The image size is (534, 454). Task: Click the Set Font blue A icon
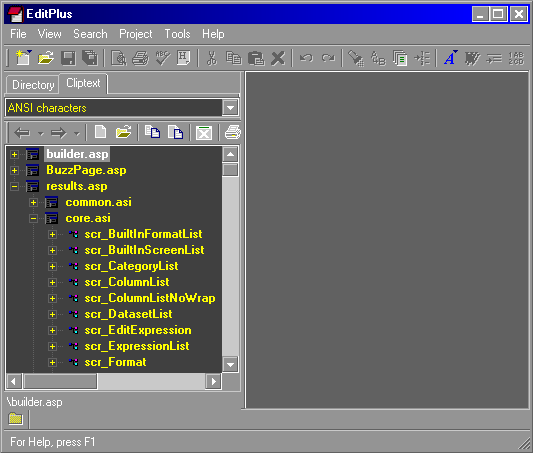[x=451, y=58]
